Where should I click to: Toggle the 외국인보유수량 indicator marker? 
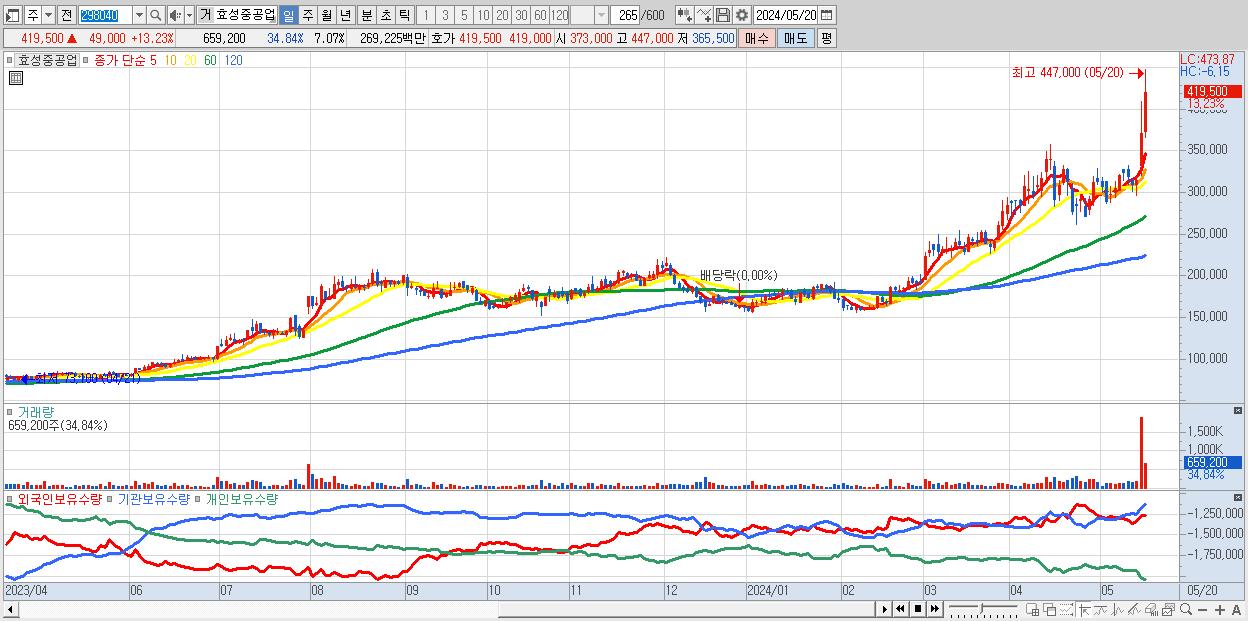coord(12,498)
